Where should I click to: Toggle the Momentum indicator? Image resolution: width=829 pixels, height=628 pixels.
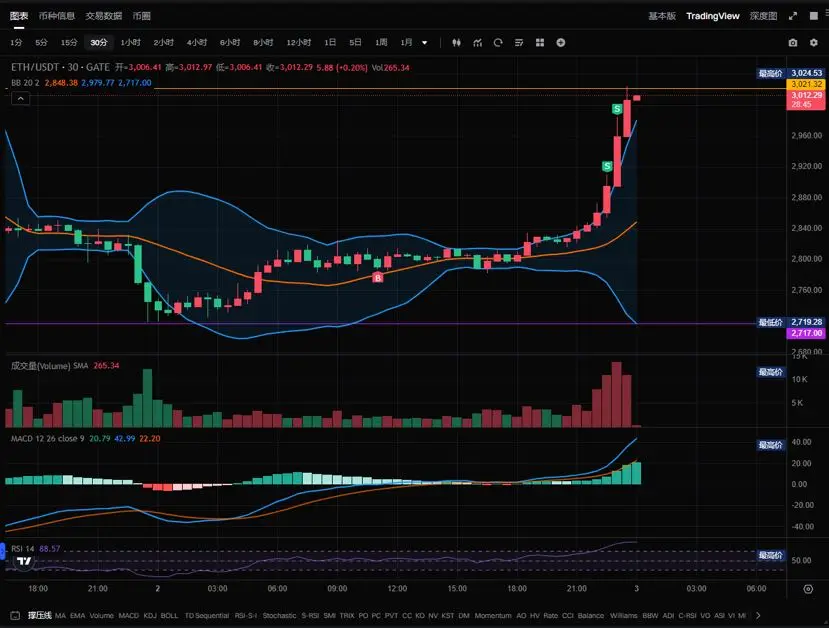pyautogui.click(x=493, y=615)
